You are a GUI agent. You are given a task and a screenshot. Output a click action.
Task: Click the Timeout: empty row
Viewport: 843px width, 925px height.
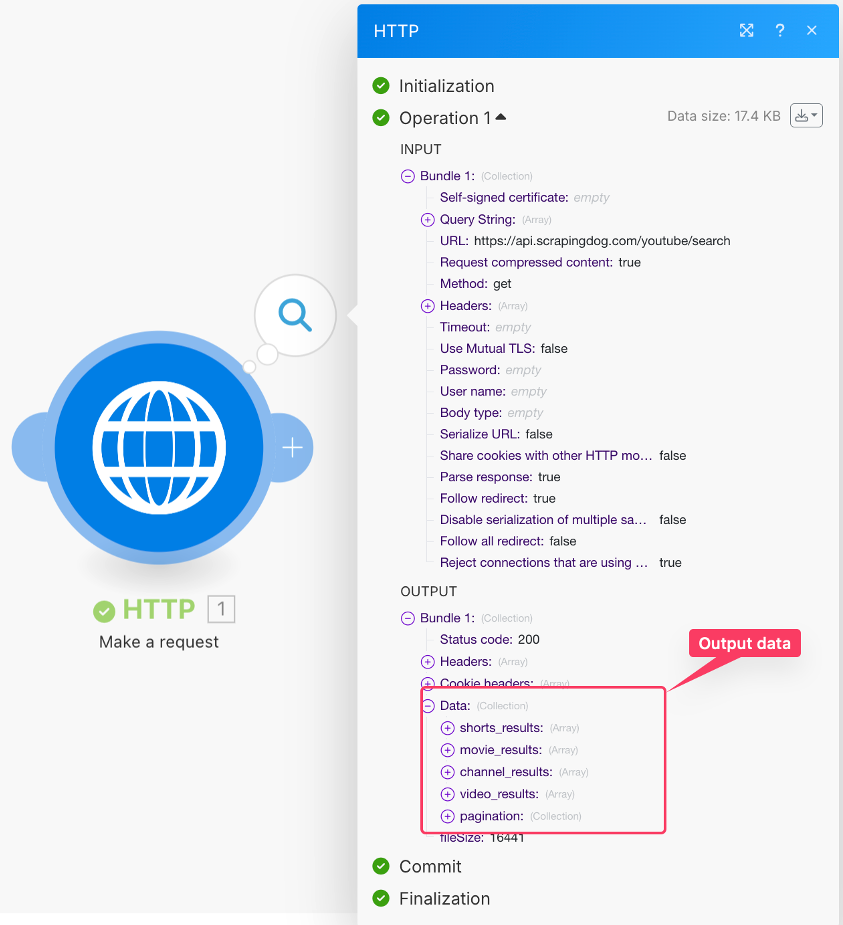coord(486,327)
